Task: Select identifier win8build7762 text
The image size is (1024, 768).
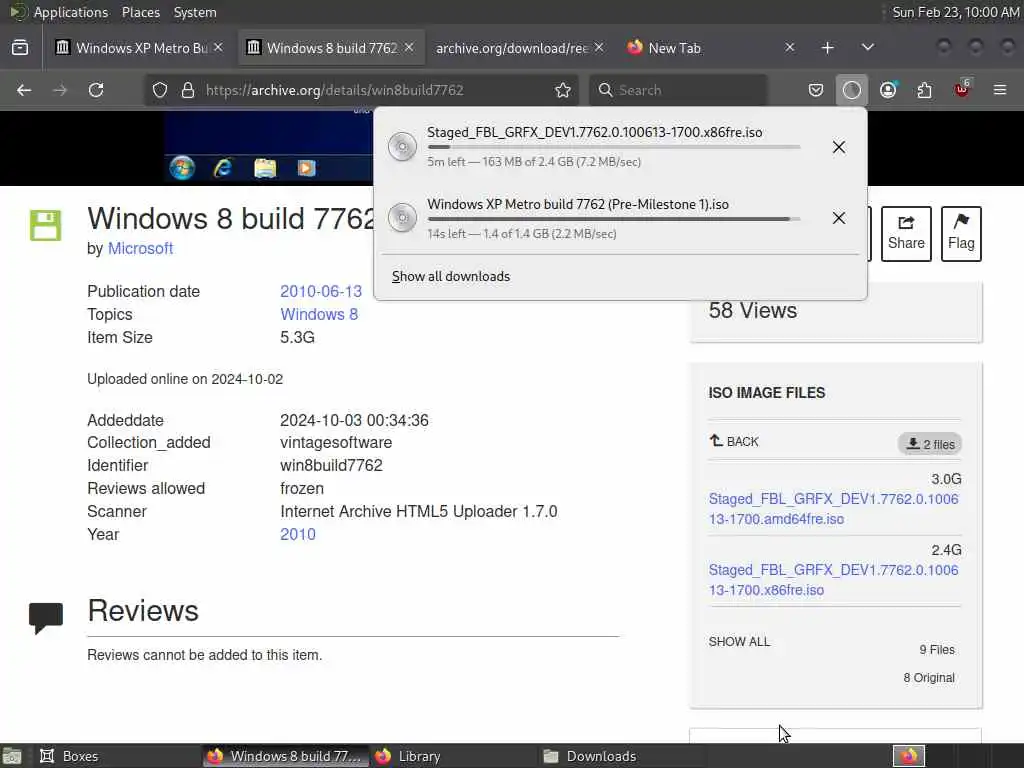Action: pos(331,465)
